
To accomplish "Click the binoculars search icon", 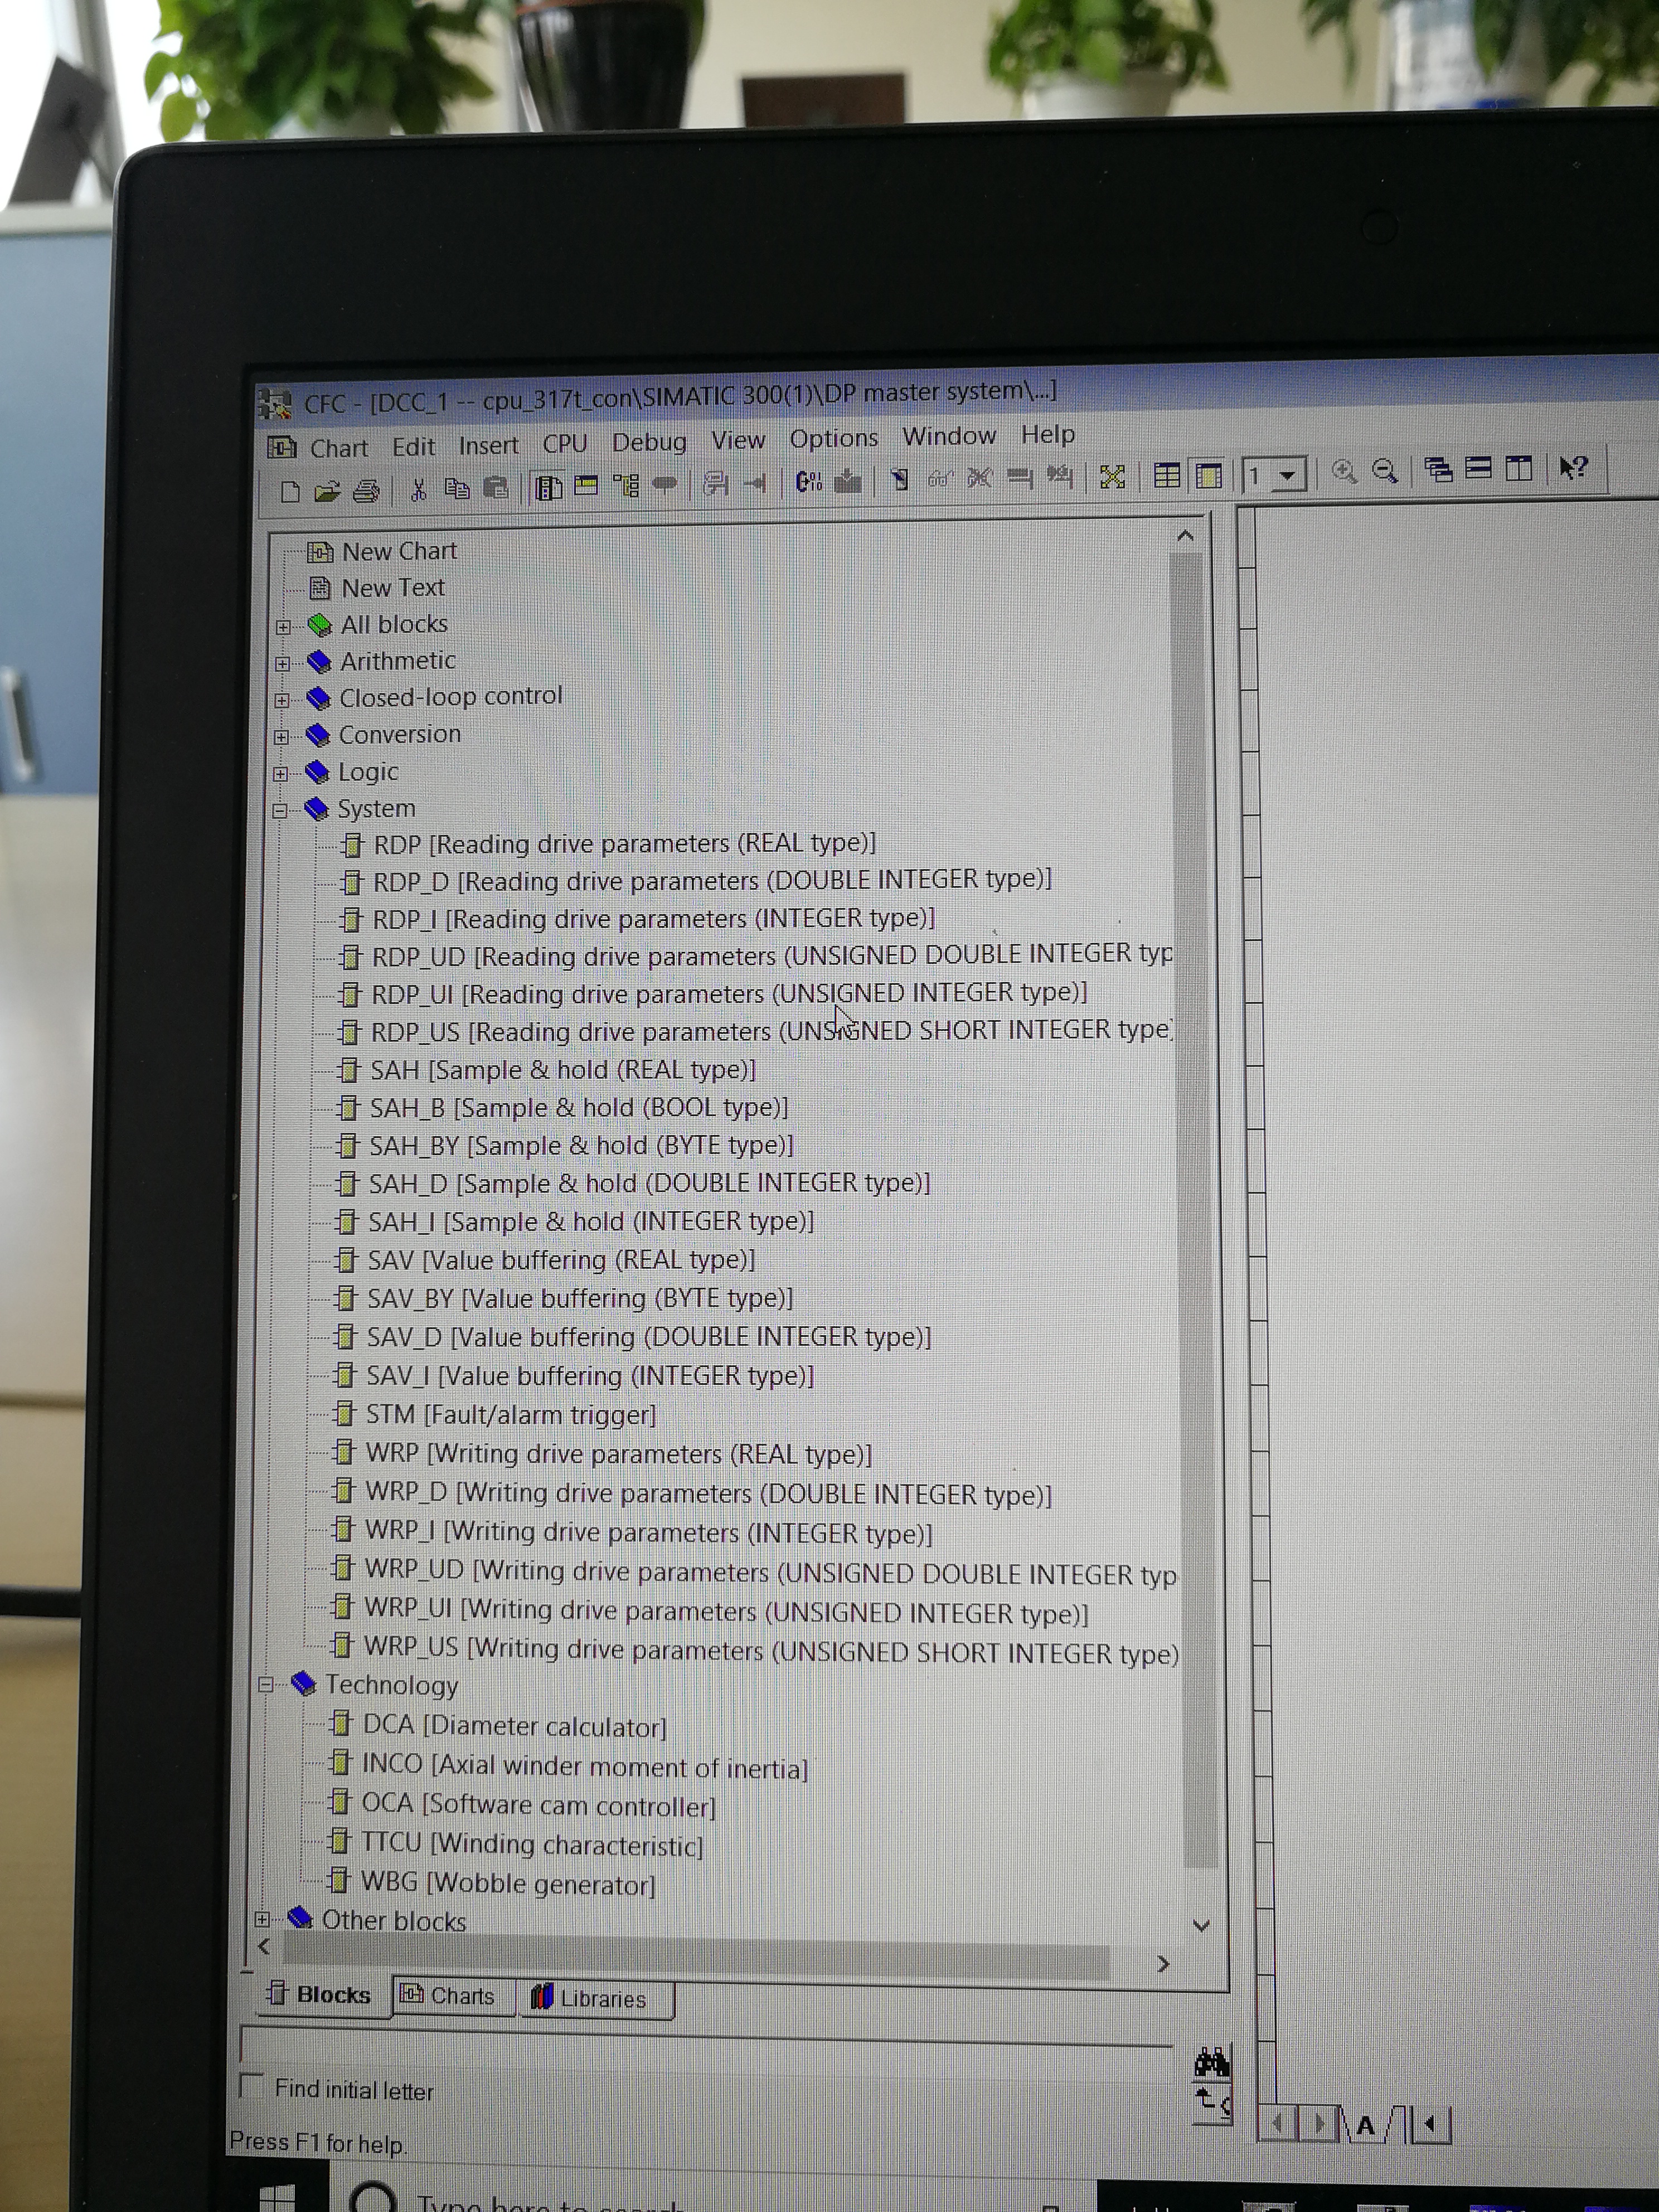I will click(x=1211, y=2062).
